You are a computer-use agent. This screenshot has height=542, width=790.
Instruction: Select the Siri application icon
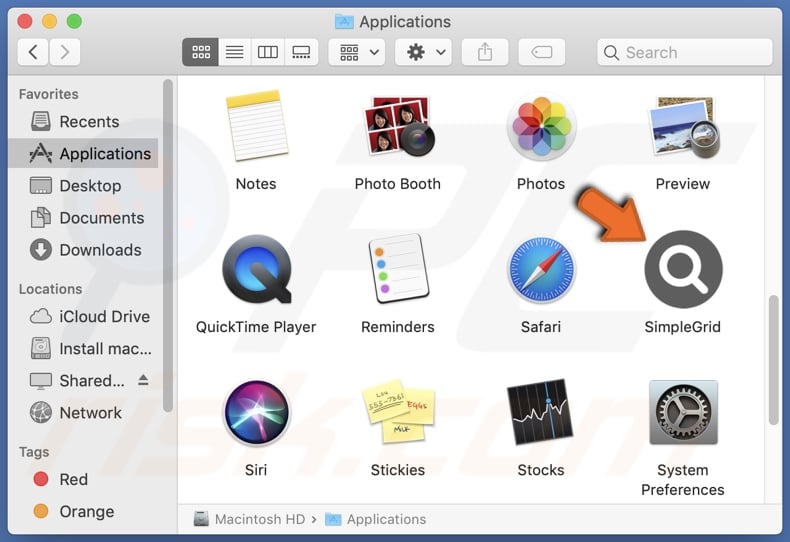(x=256, y=413)
